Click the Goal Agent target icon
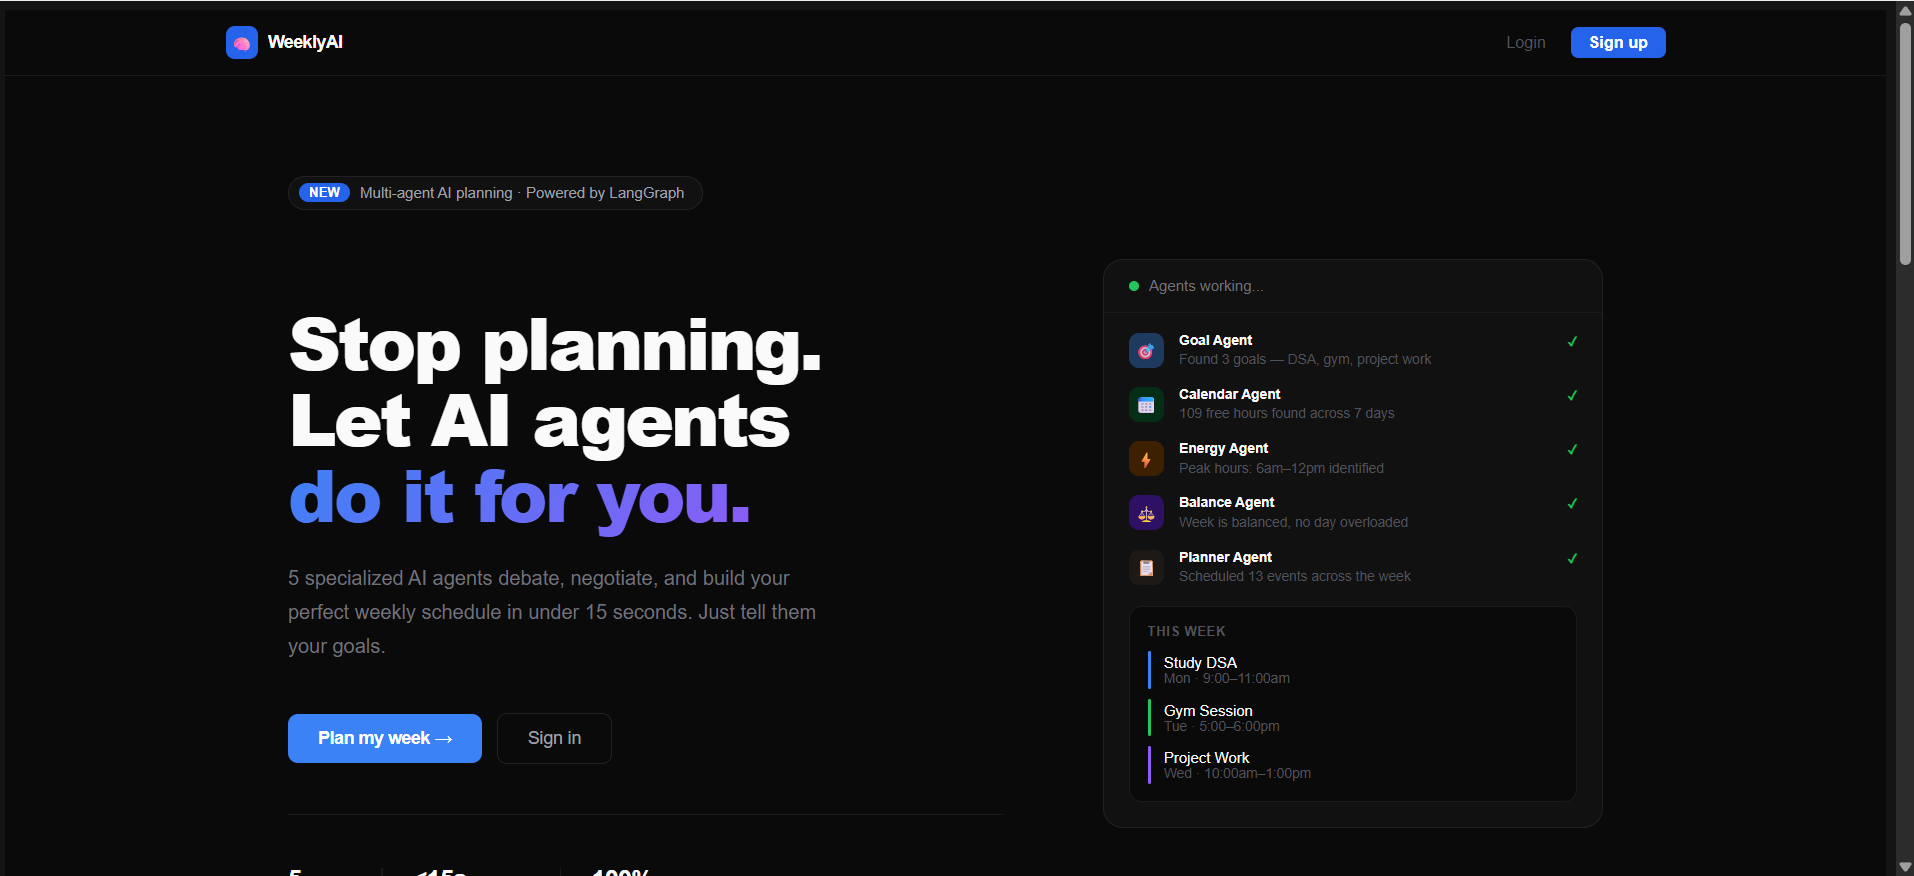 [1146, 350]
